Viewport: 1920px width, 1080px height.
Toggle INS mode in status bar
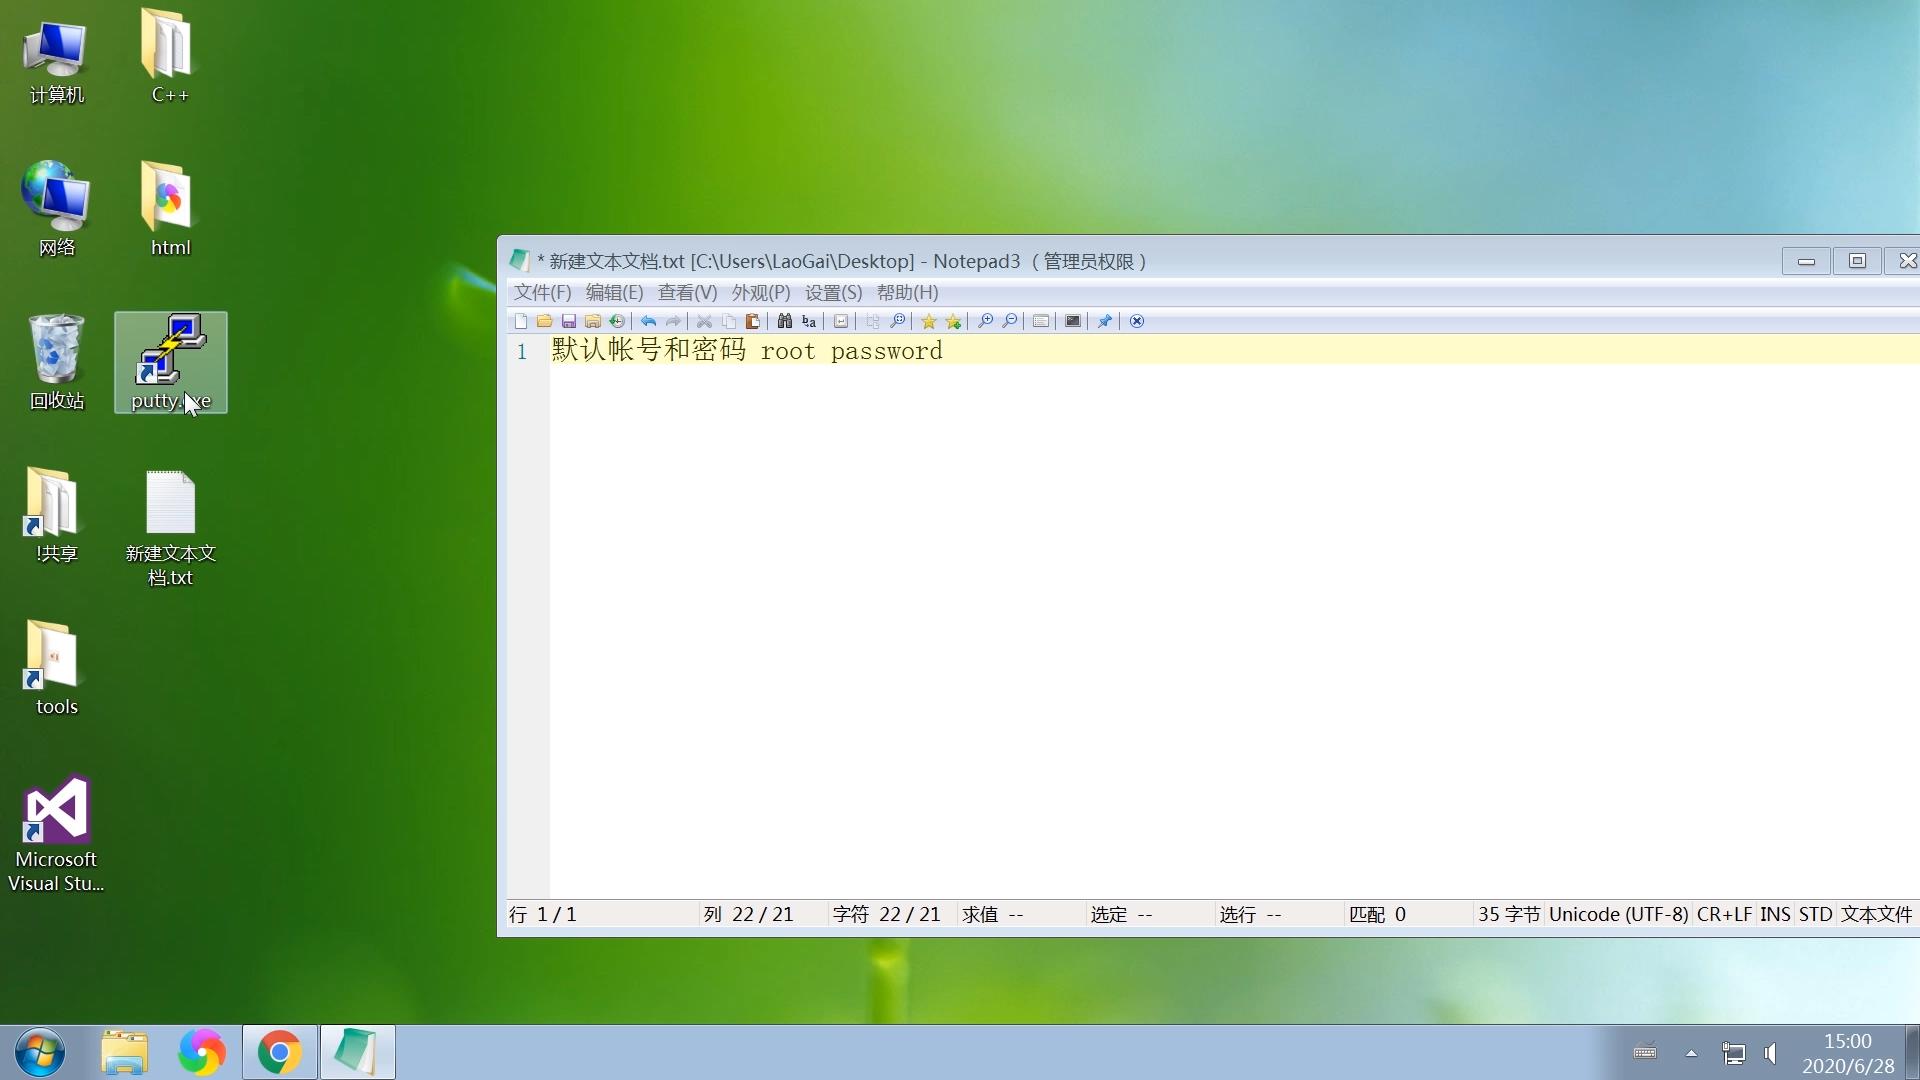pyautogui.click(x=1774, y=914)
